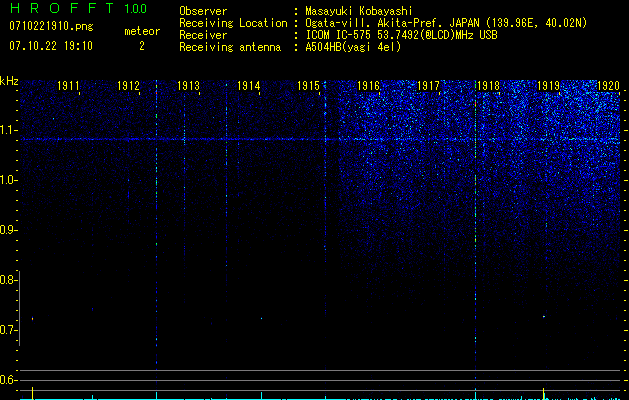Click the kHz axis unit label
Screen dimensions: 629x400
pyautogui.click(x=9, y=81)
